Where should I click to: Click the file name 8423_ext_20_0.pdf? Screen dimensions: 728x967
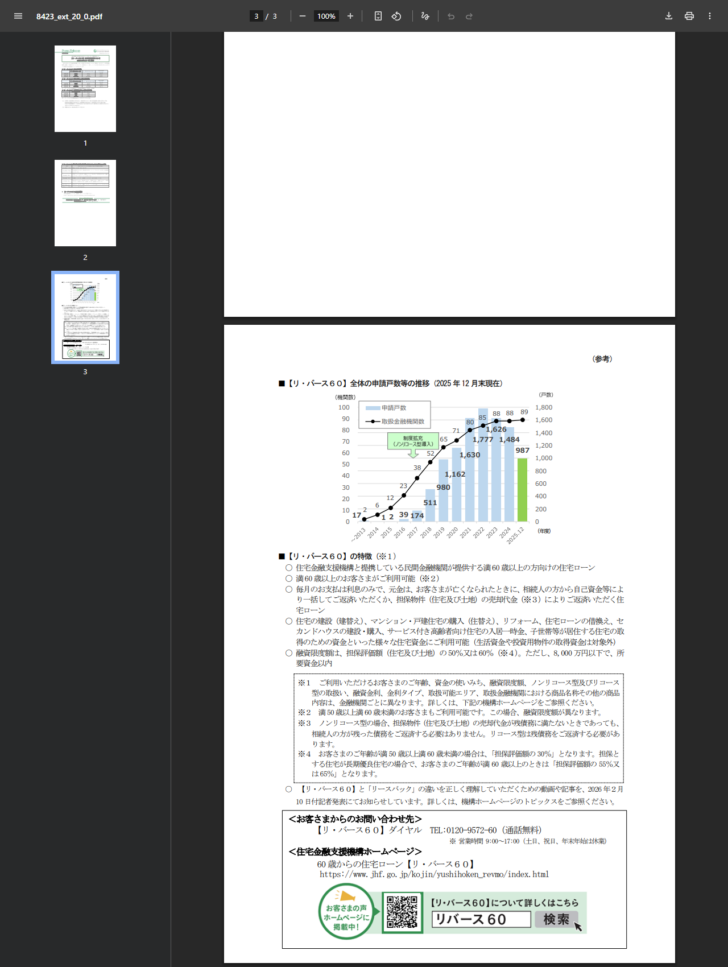coord(69,17)
